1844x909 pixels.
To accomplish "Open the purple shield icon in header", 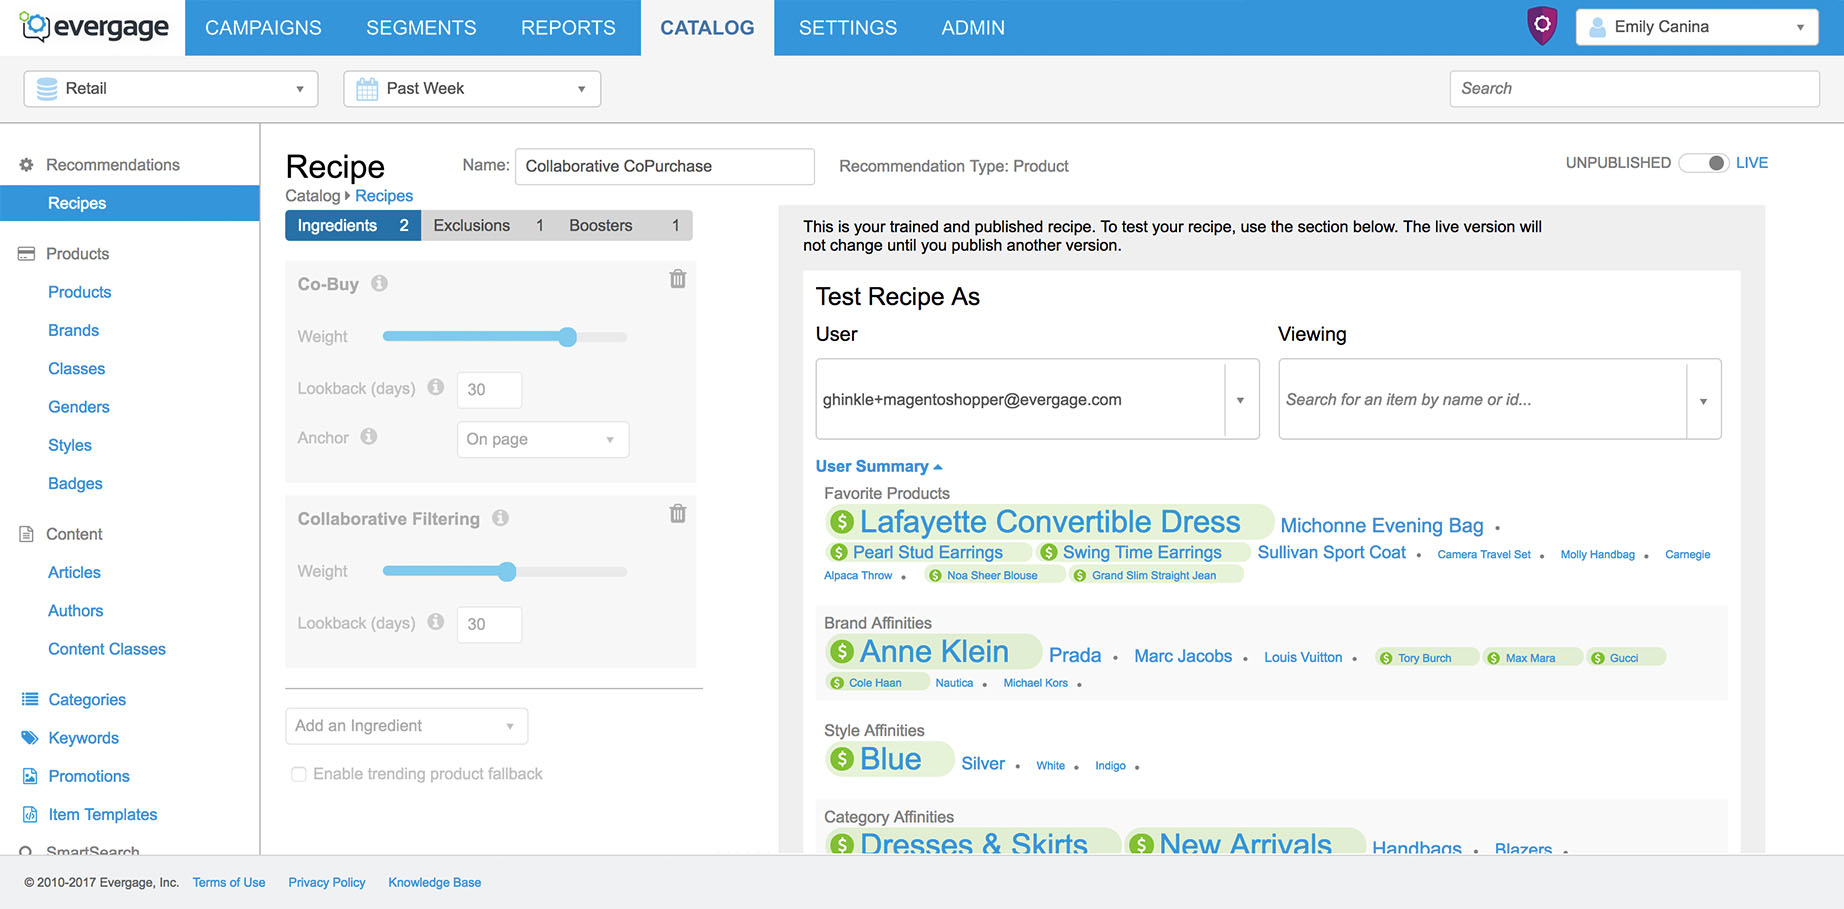I will coord(1542,26).
